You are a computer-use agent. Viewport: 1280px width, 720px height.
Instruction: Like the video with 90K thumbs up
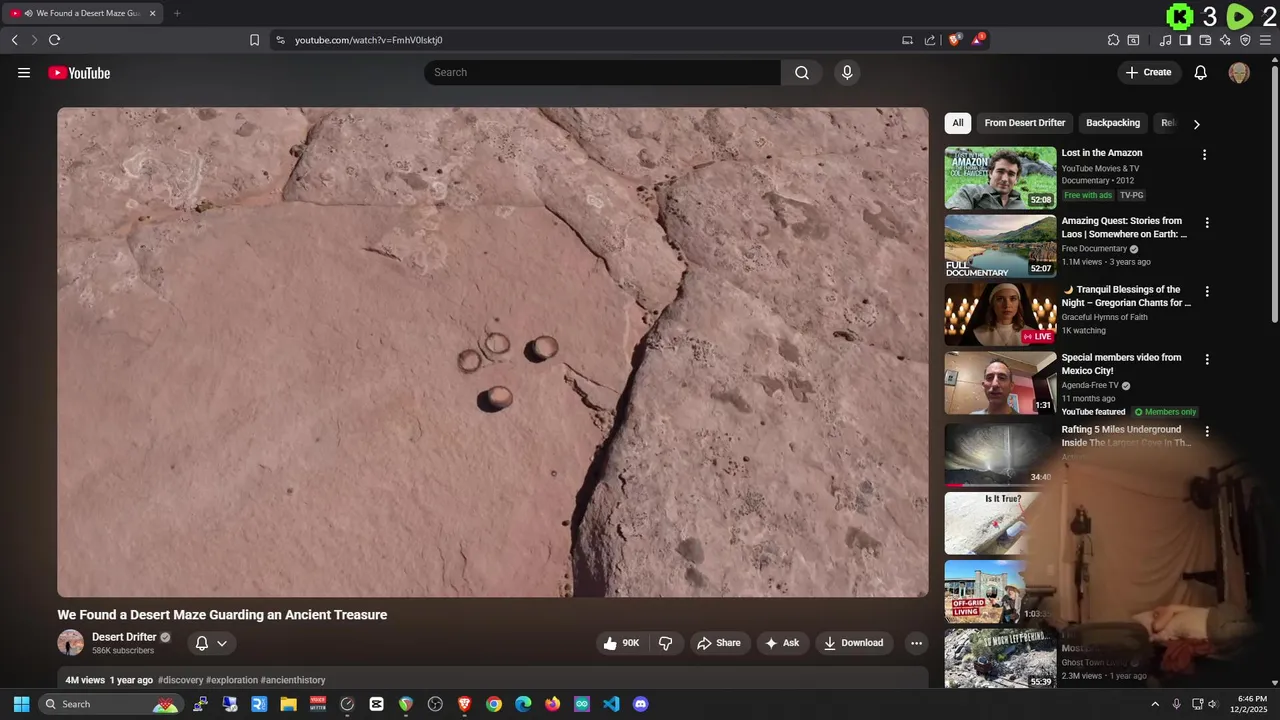tap(621, 643)
